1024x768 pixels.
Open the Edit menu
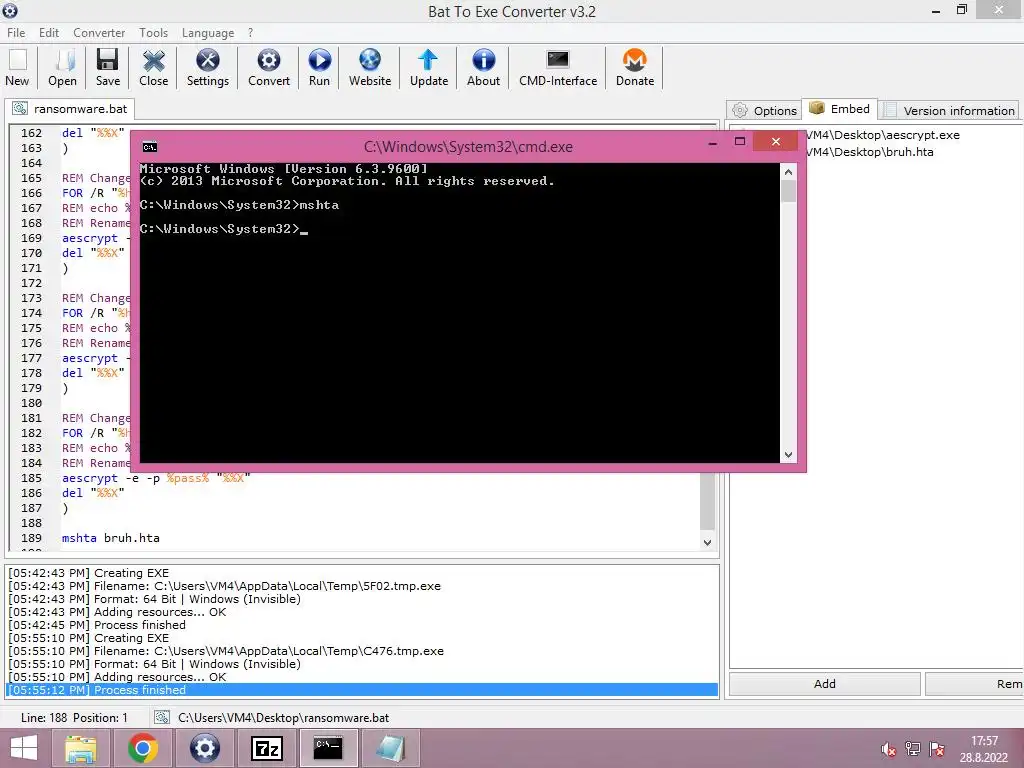[x=48, y=33]
